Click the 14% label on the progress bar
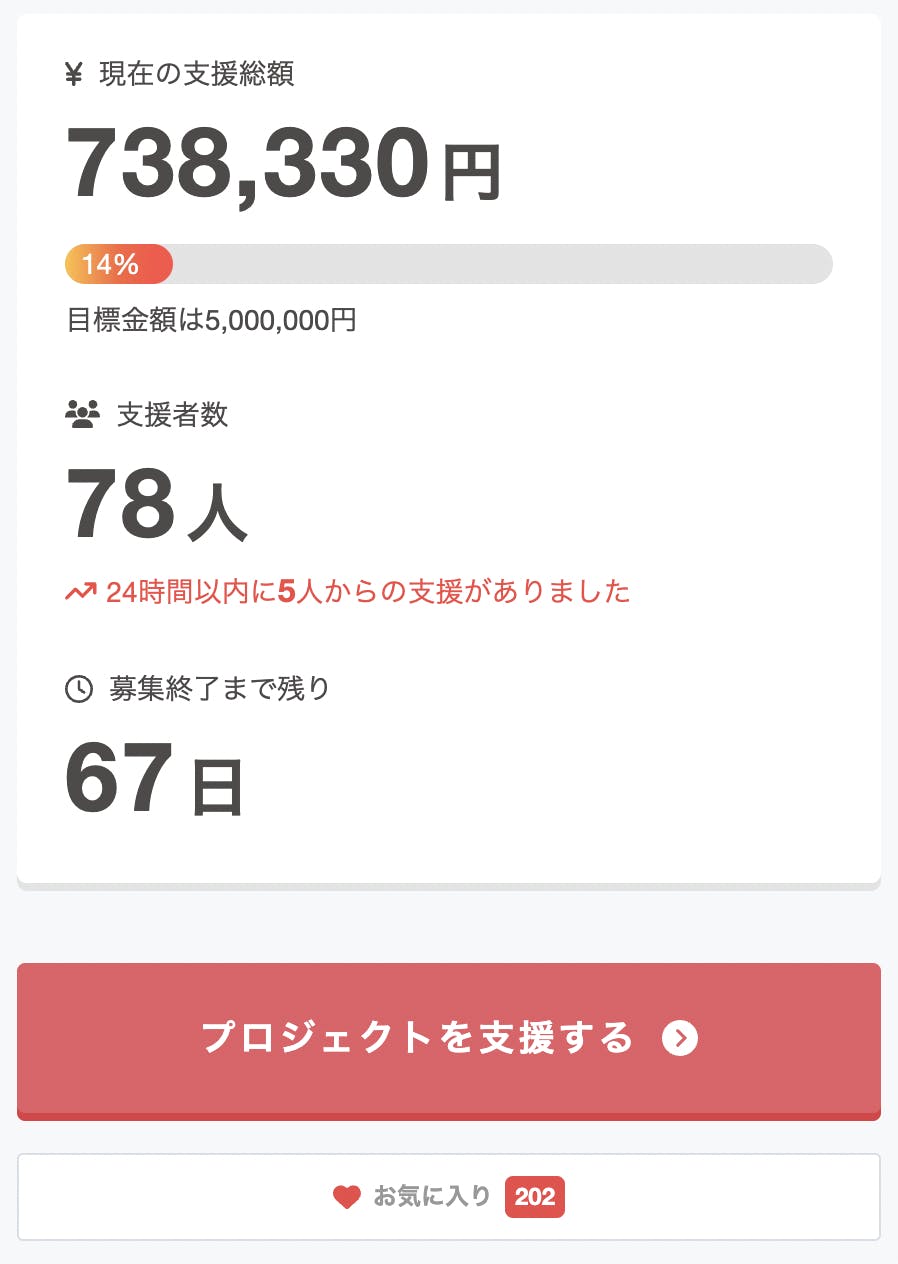Image resolution: width=898 pixels, height=1264 pixels. click(110, 265)
